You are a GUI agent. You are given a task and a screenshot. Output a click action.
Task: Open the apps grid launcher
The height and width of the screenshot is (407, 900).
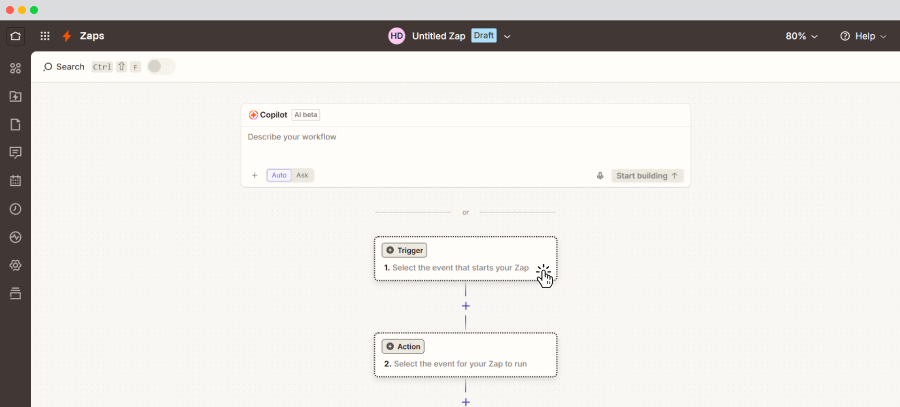[45, 36]
